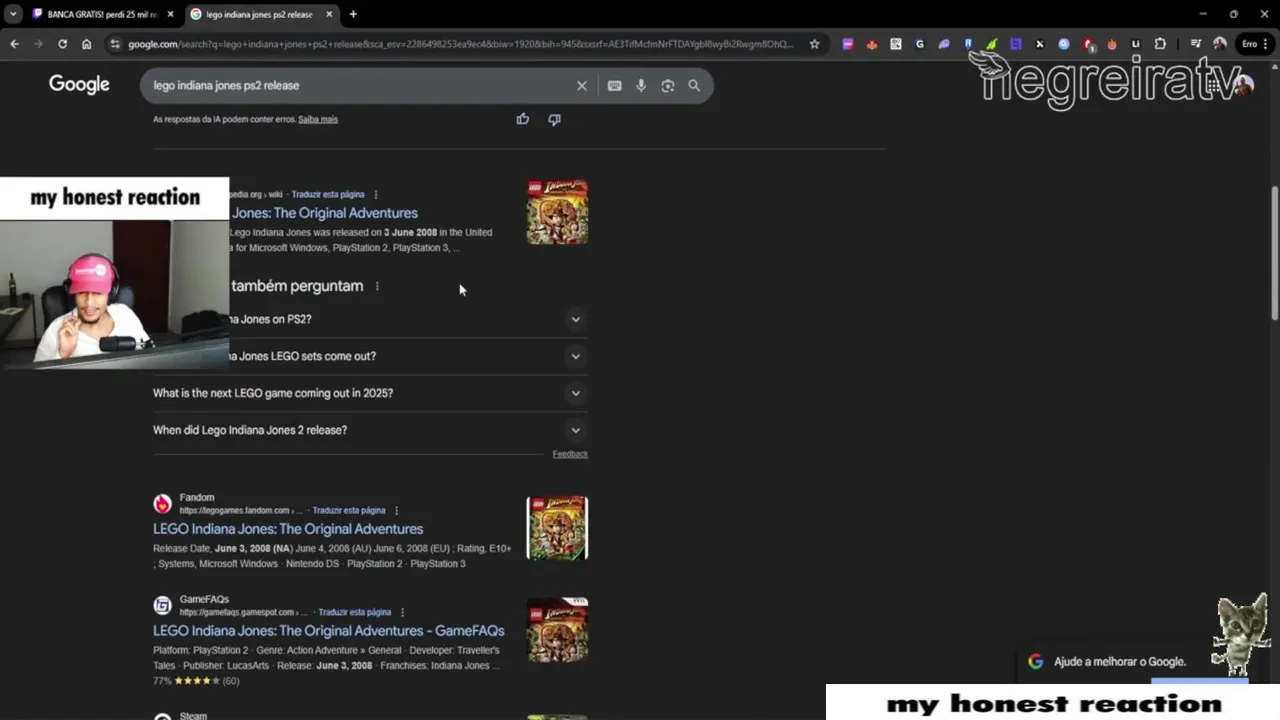The height and width of the screenshot is (720, 1280).
Task: Translate the Fandom result page
Action: point(349,510)
